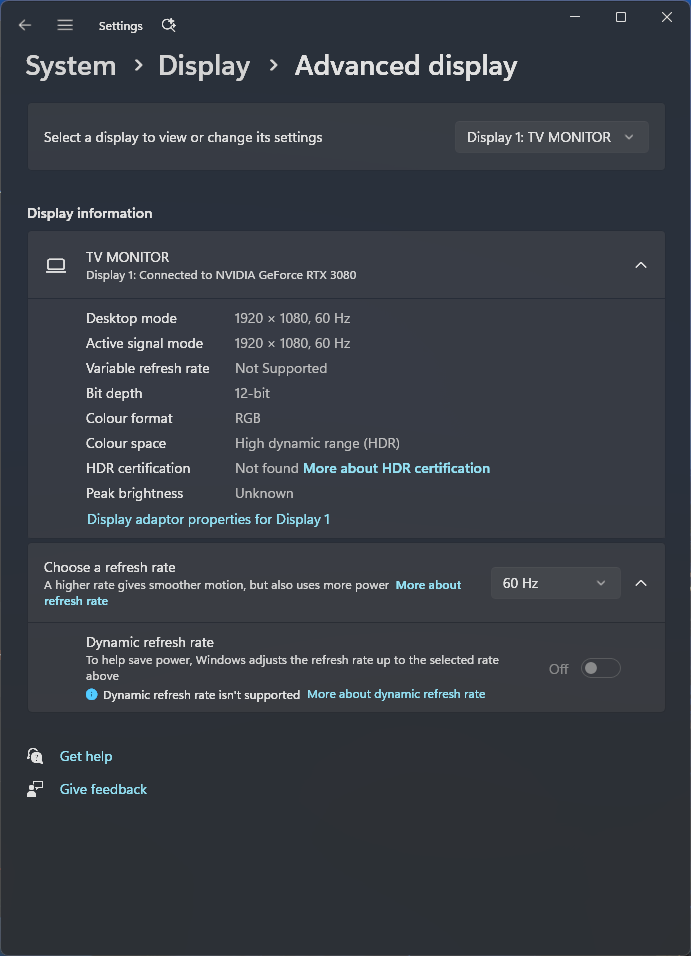Open the hamburger navigation menu

(x=65, y=25)
